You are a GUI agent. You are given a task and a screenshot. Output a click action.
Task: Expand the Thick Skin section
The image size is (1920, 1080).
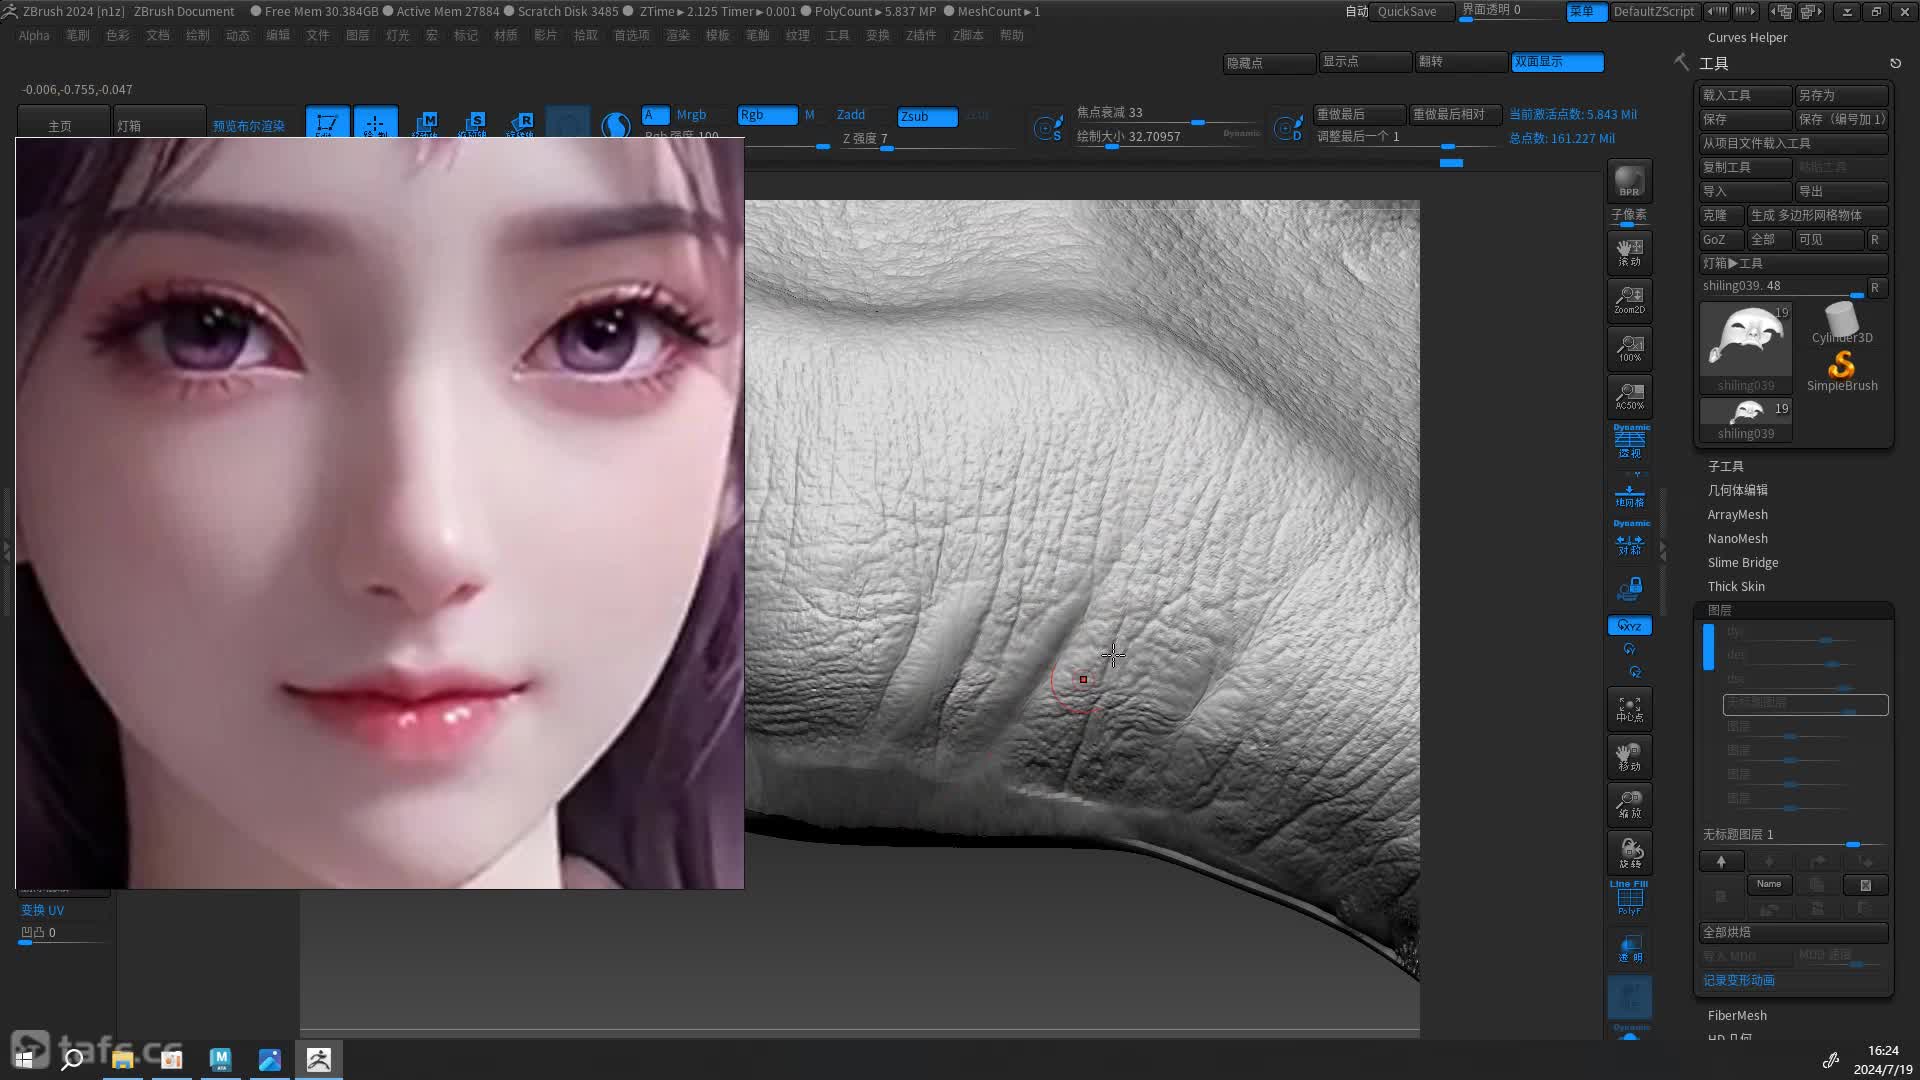pyautogui.click(x=1737, y=586)
